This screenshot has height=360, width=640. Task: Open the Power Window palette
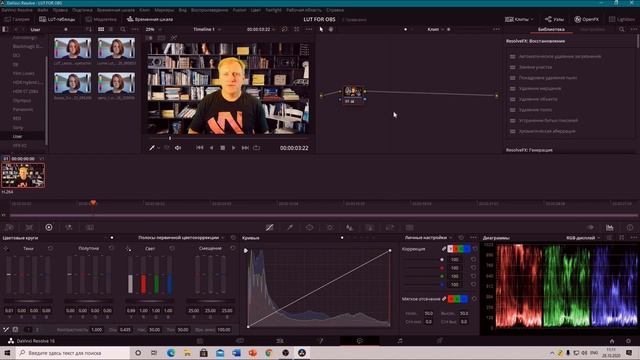pos(309,227)
